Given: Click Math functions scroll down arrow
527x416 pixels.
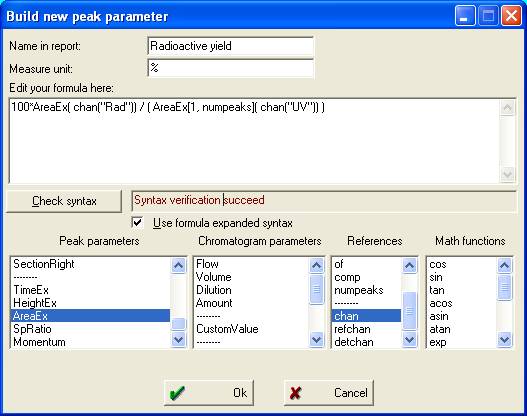Looking at the screenshot, I should pyautogui.click(x=504, y=339).
